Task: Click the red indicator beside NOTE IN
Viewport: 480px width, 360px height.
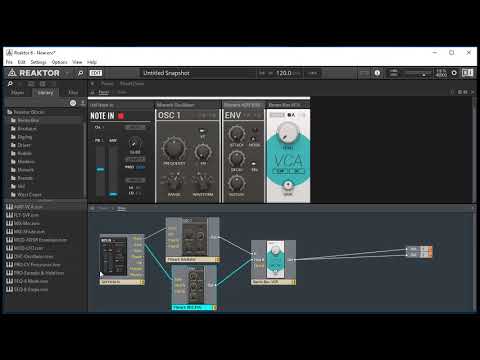Action: [121, 116]
